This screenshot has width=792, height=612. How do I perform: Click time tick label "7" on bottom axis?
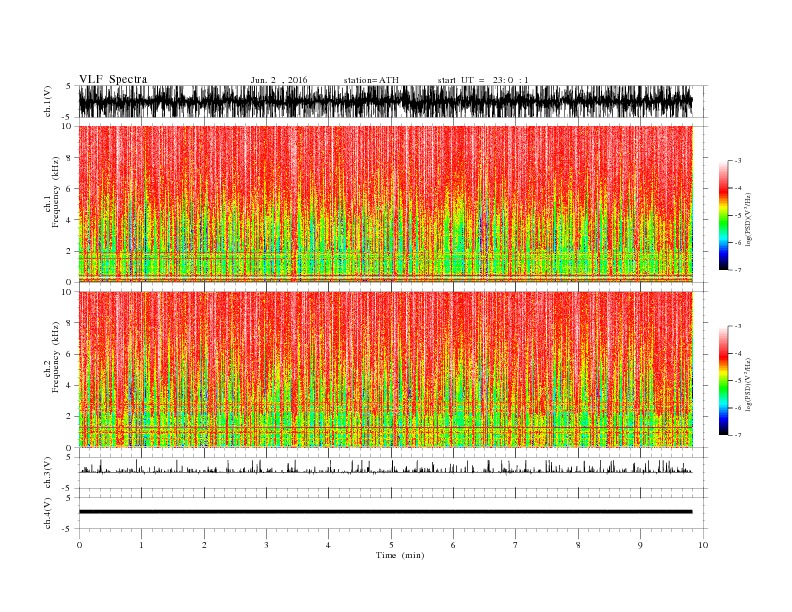(x=515, y=545)
